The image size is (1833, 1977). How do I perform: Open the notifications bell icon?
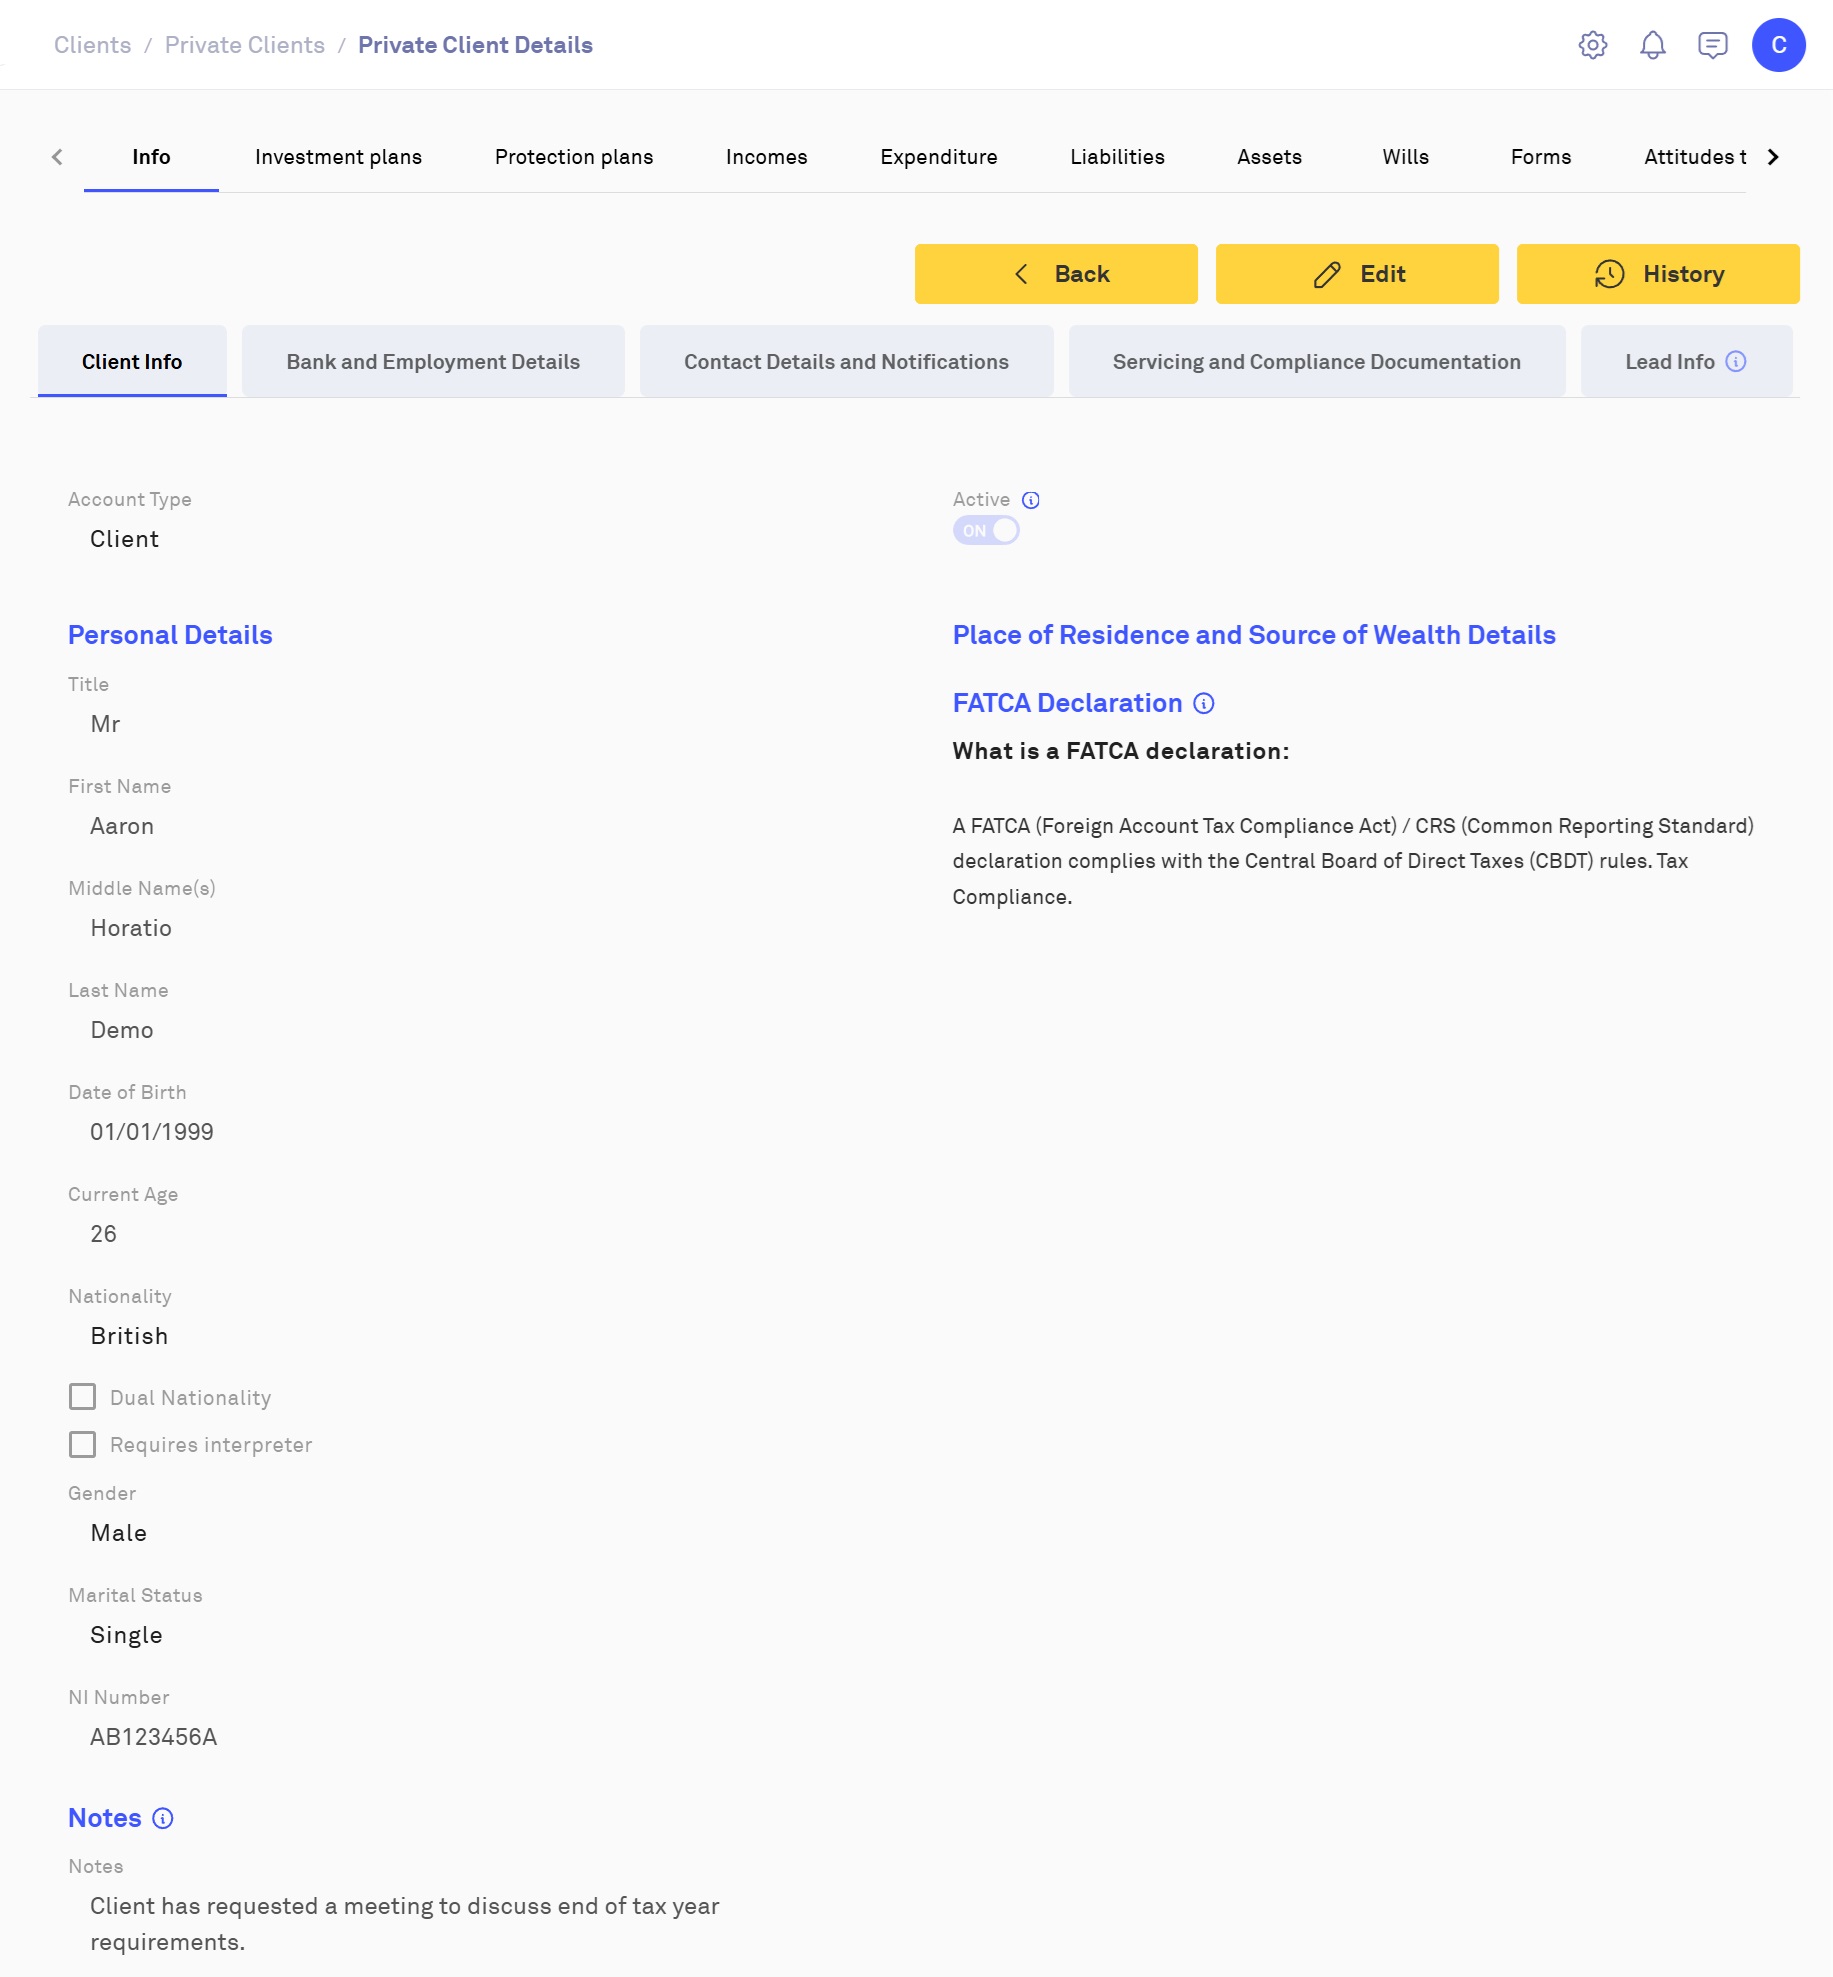click(1652, 45)
